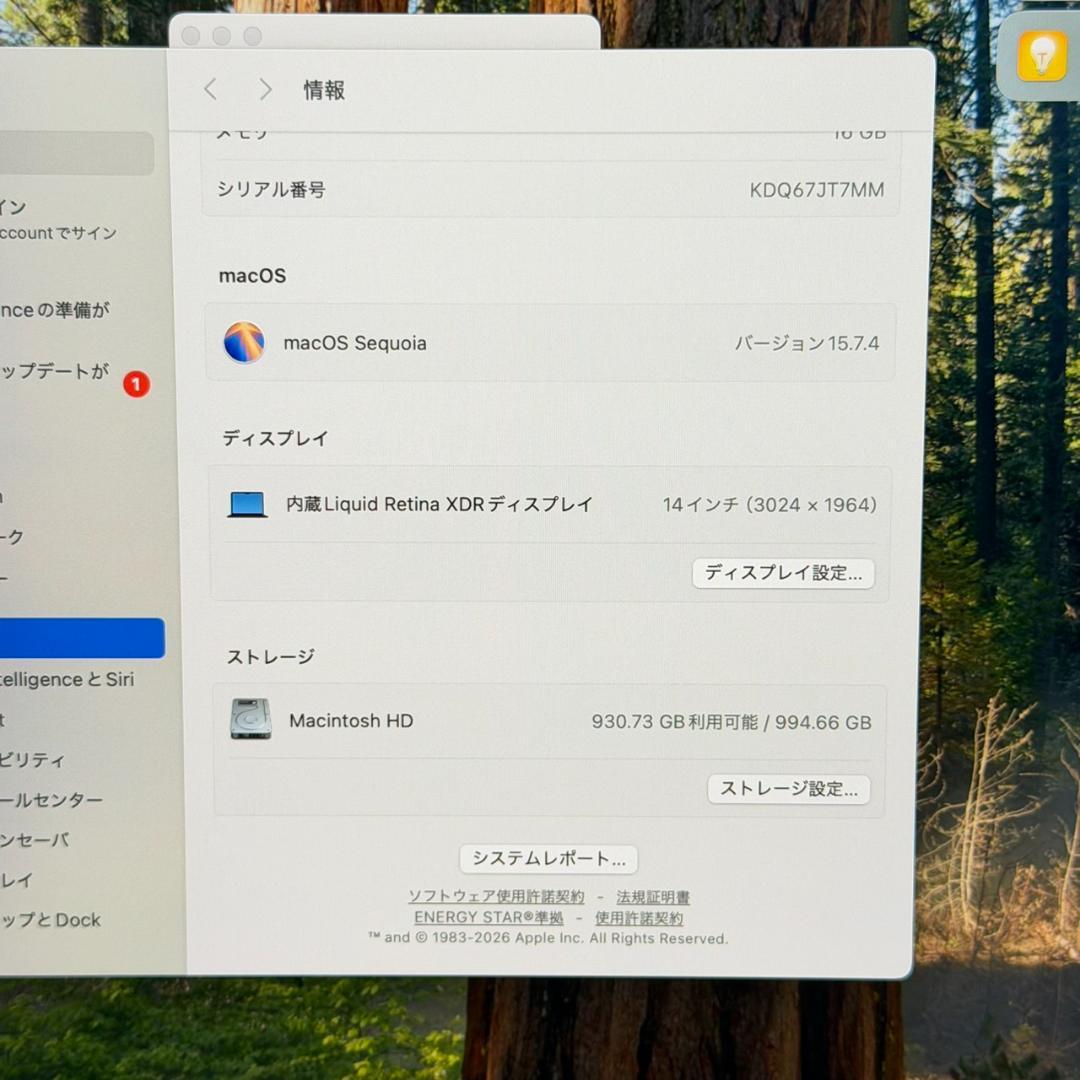This screenshot has height=1080, width=1080.
Task: Open ストレージ設定 from the storage section
Action: coord(788,789)
